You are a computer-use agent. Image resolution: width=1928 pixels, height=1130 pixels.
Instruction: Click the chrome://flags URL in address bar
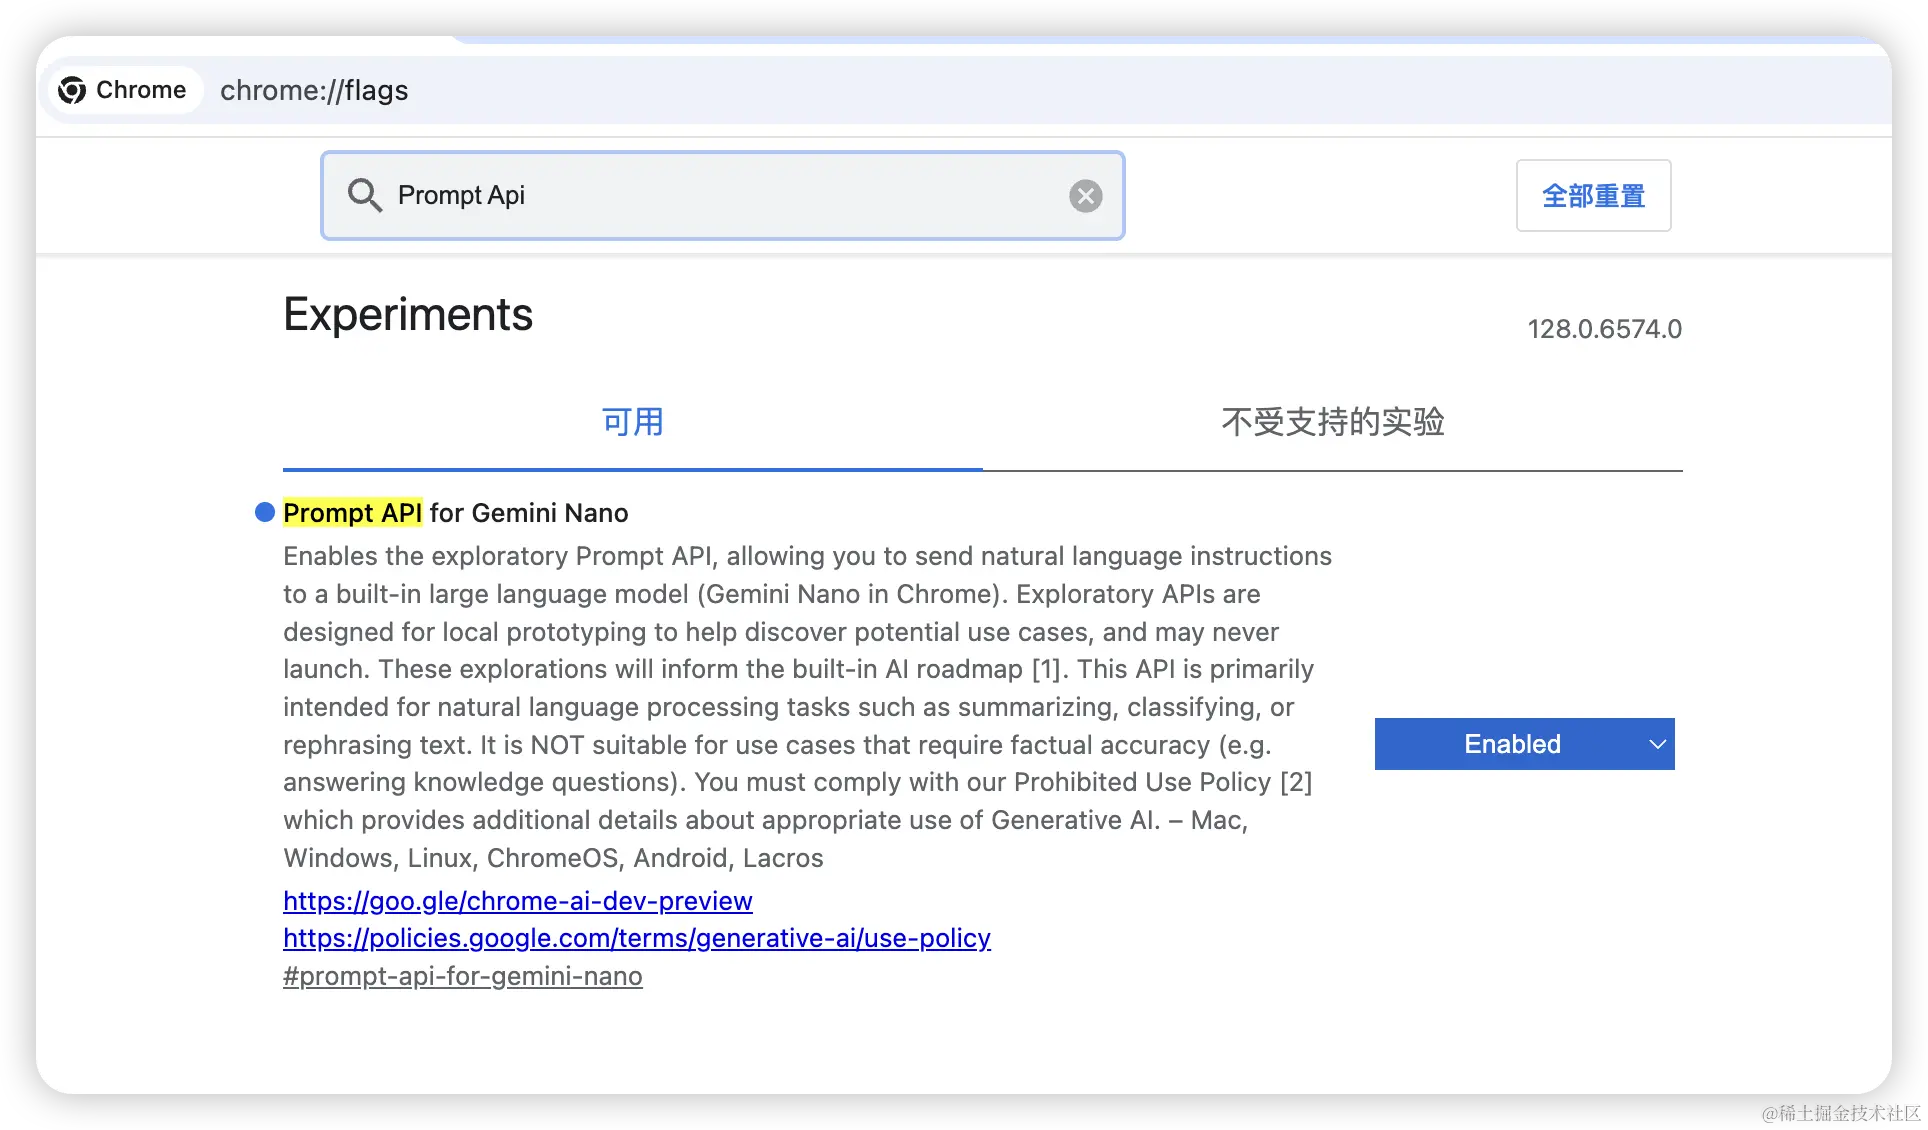(x=314, y=90)
